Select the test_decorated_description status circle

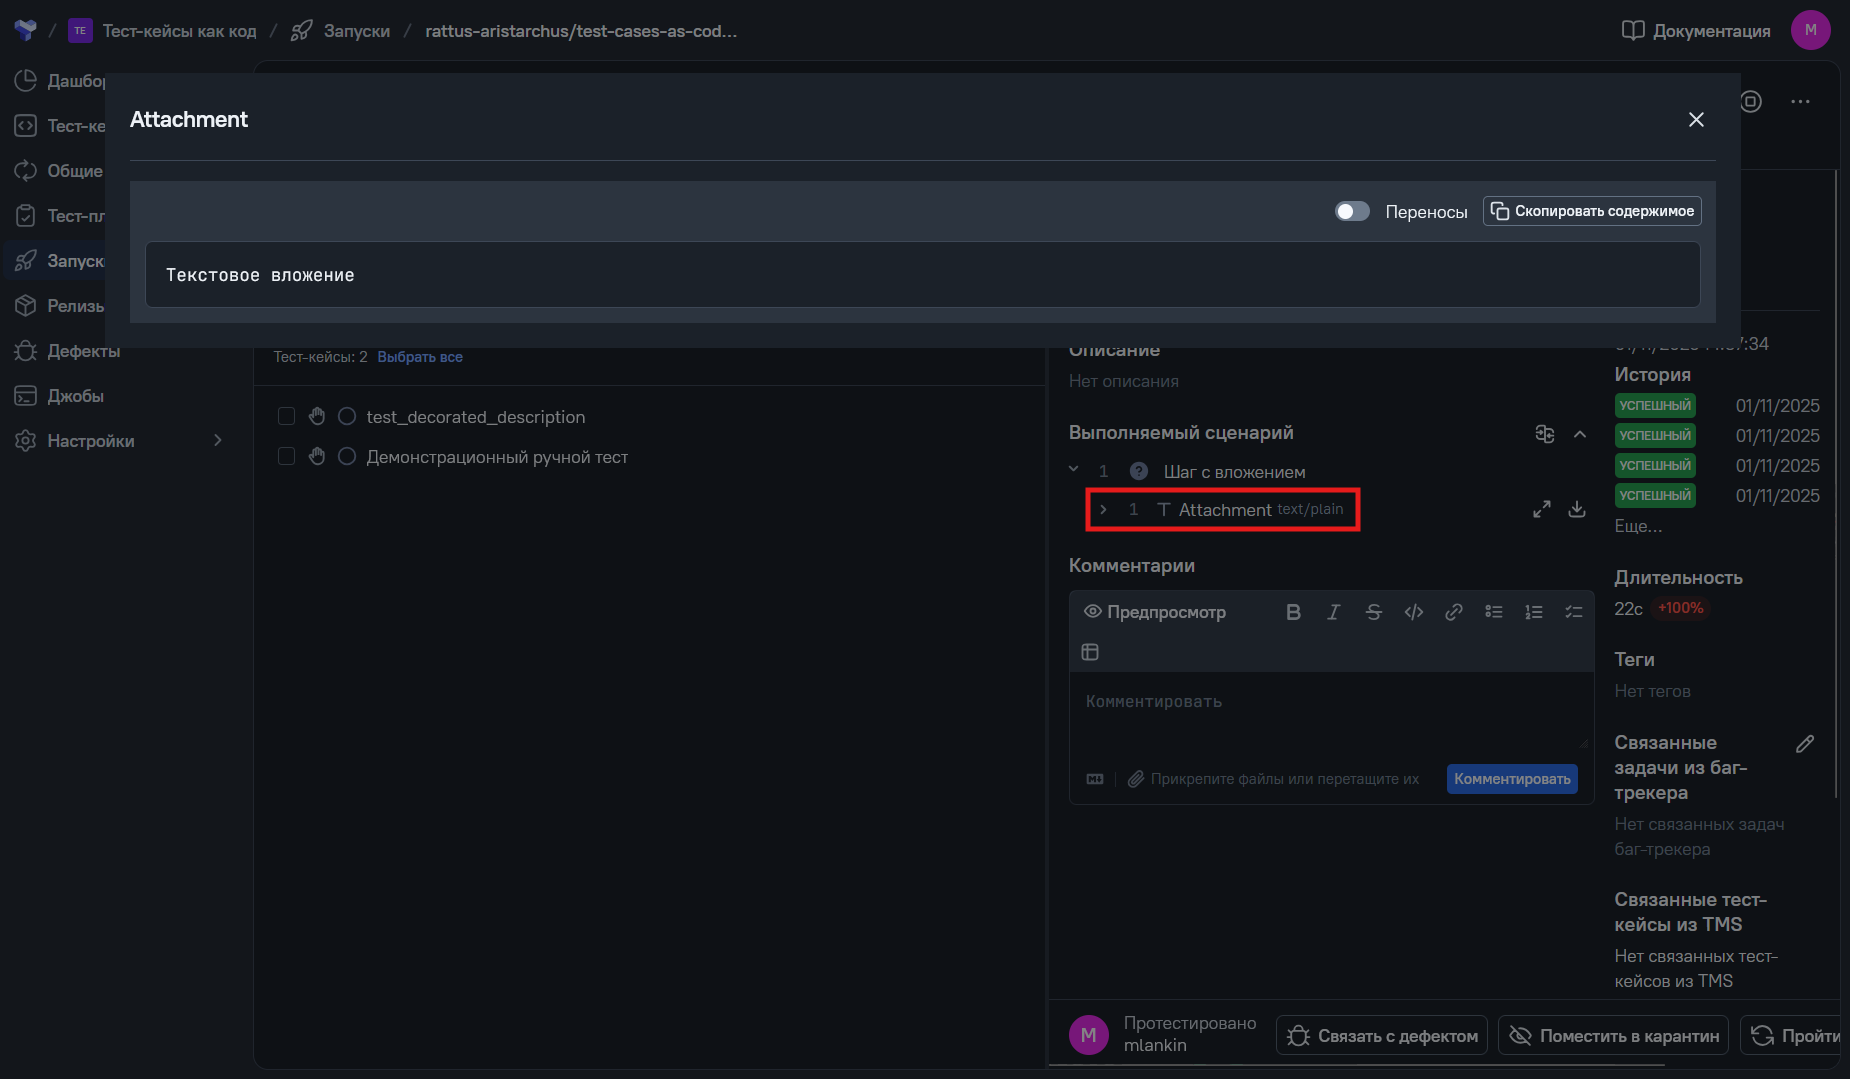pyautogui.click(x=347, y=416)
